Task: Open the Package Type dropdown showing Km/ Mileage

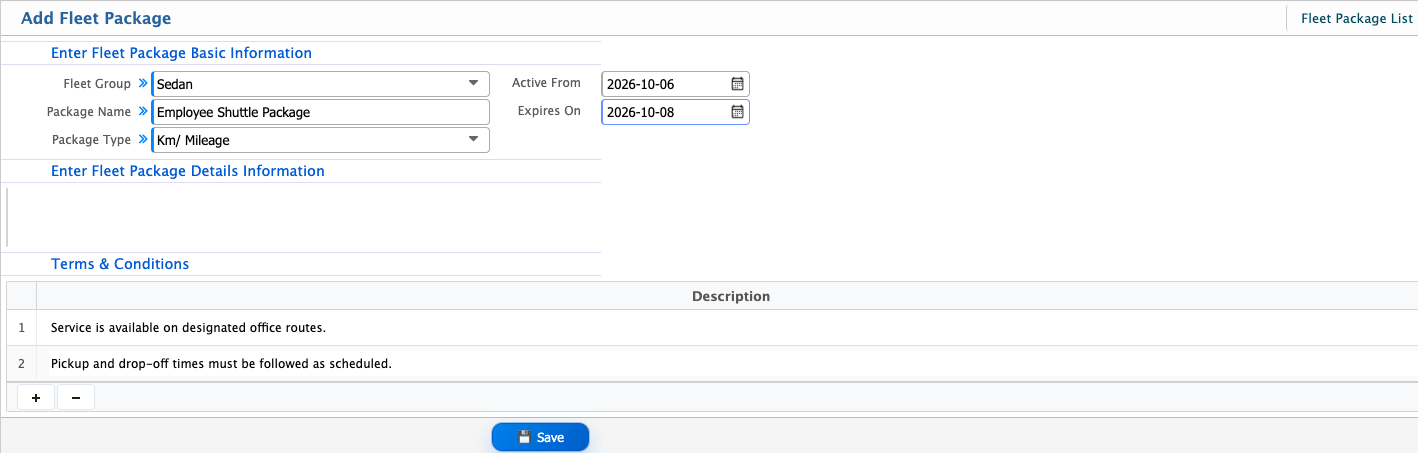Action: click(320, 140)
